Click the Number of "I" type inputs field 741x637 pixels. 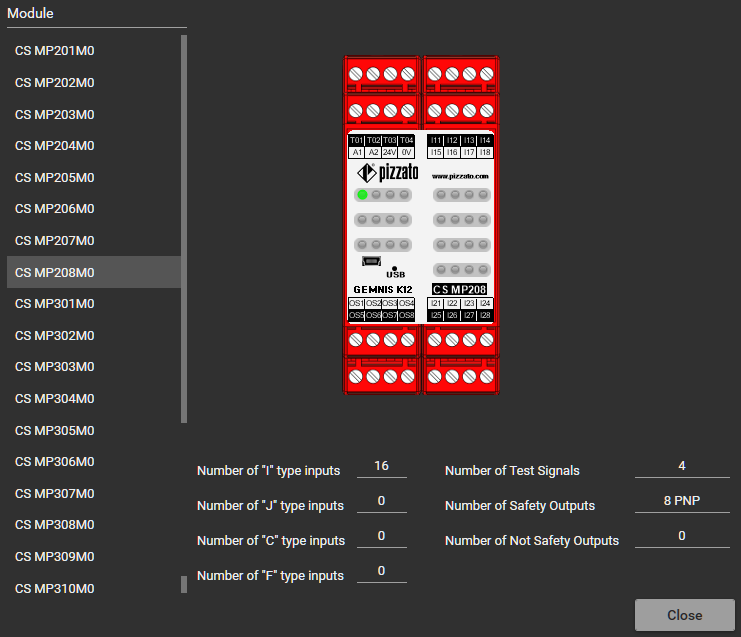click(x=382, y=467)
